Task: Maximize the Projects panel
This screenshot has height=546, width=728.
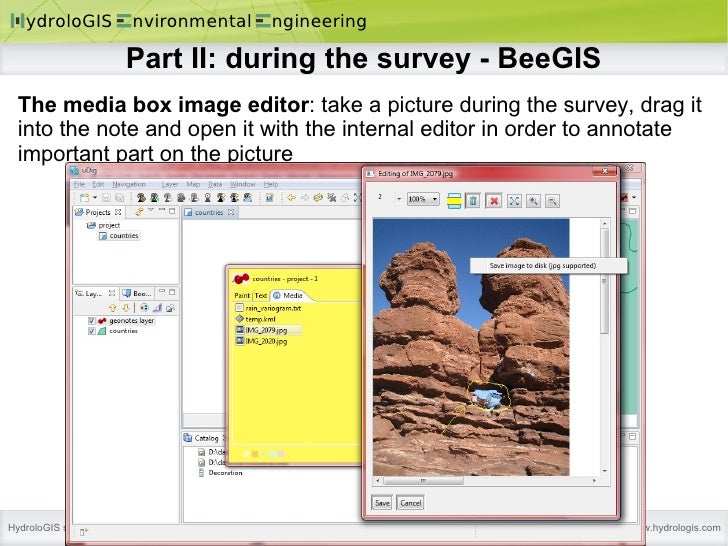Action: pos(172,211)
